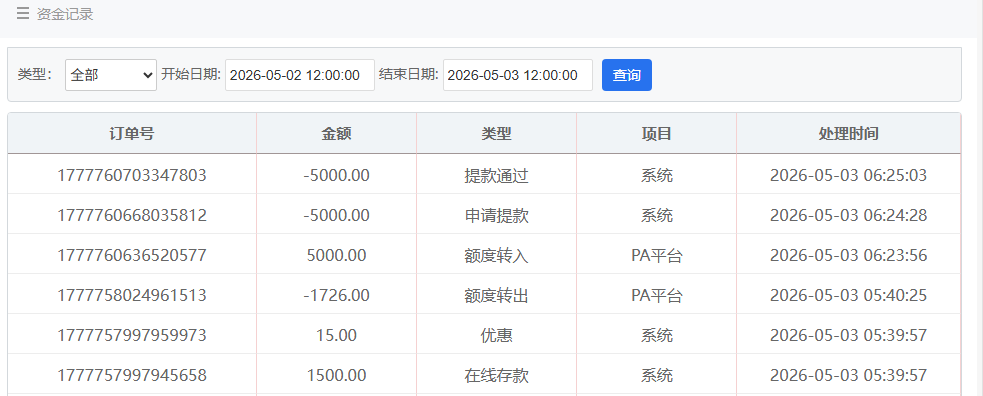Click 05:39:57 timestamp in 优惠 row
This screenshot has width=983, height=396.
tap(848, 335)
